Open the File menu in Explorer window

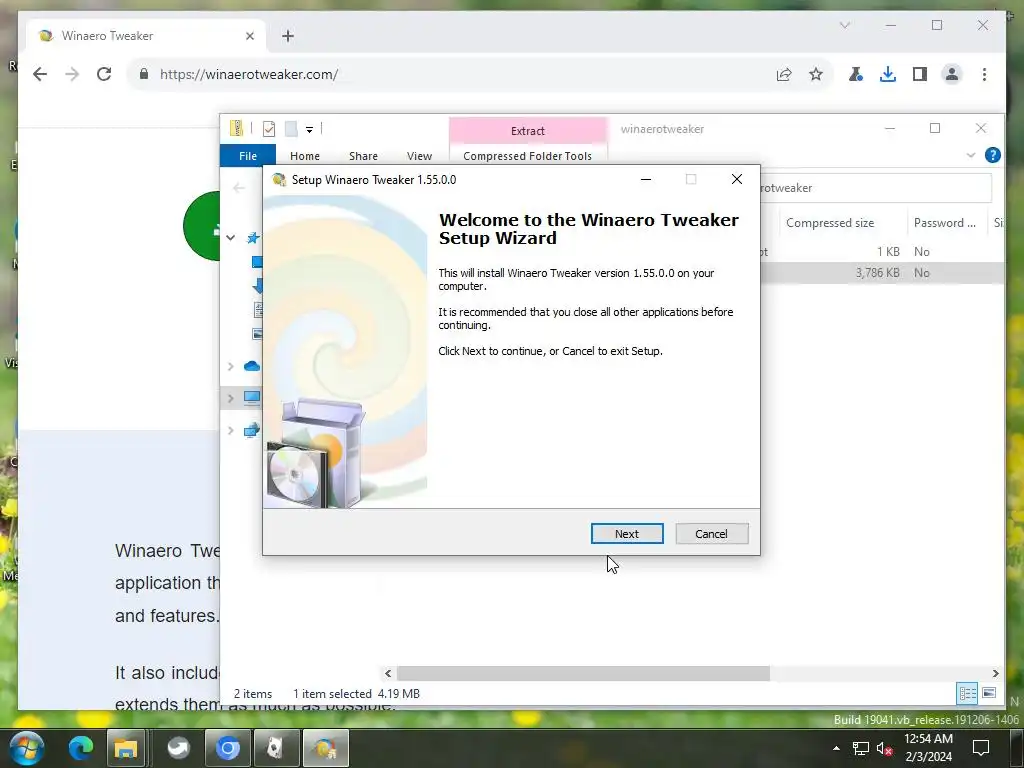tap(248, 155)
